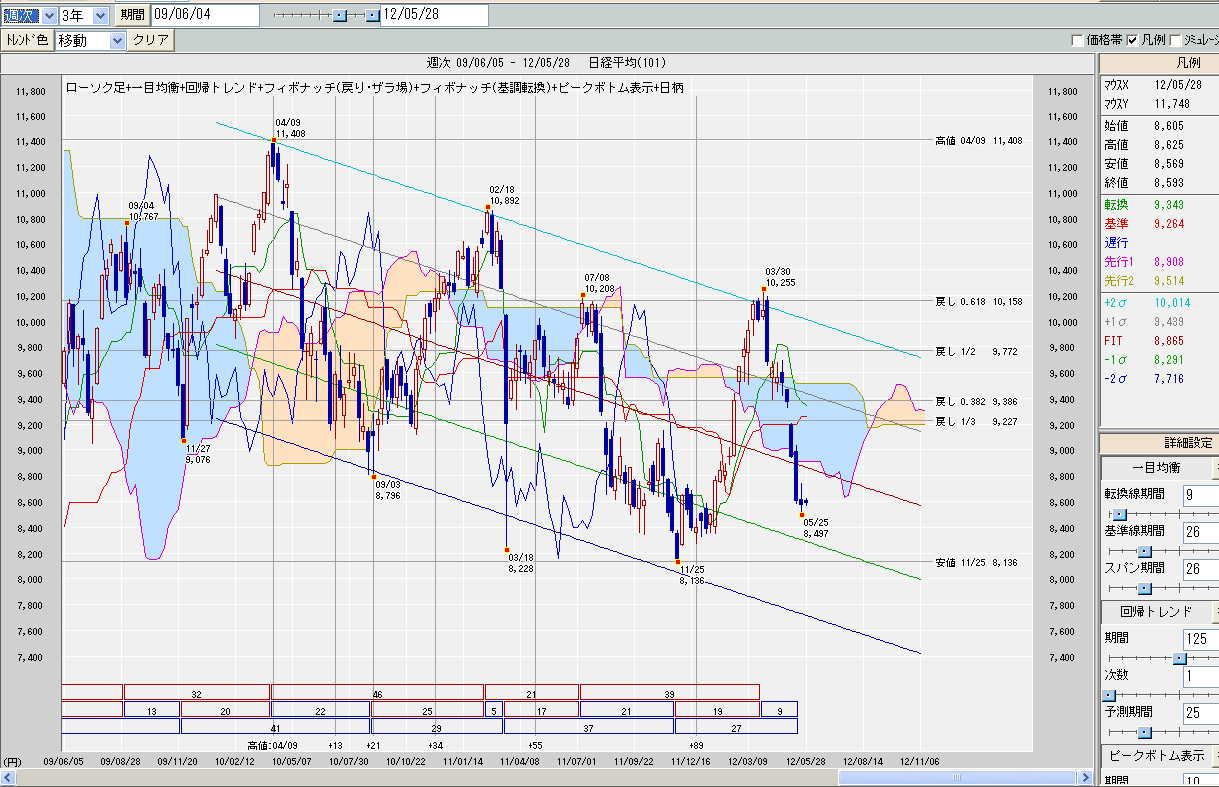Screen dimensions: 1219x787
Task: Select the 回帰トレンド settings section header
Action: point(1155,611)
